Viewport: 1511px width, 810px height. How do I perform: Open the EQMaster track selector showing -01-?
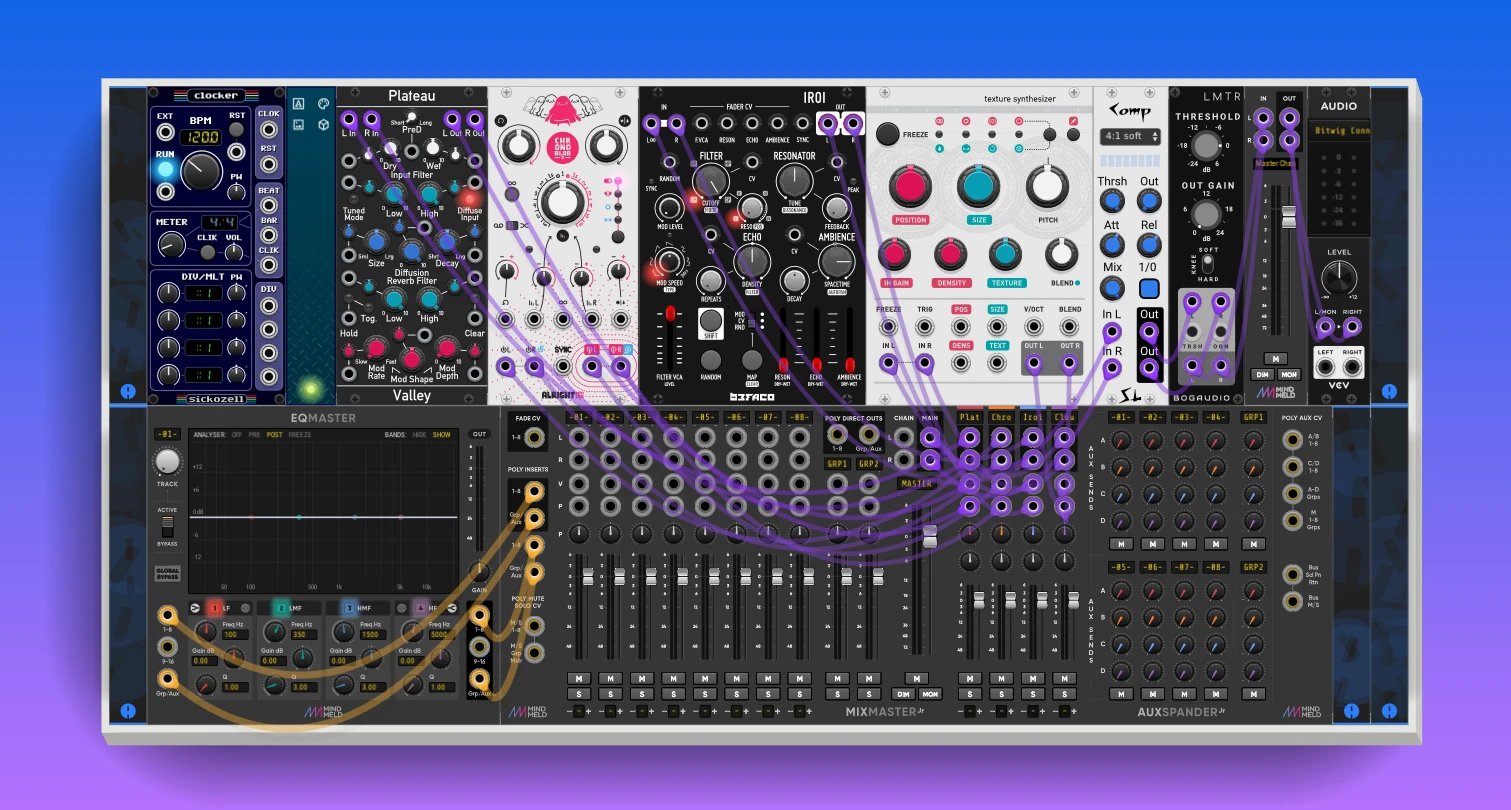tap(167, 434)
